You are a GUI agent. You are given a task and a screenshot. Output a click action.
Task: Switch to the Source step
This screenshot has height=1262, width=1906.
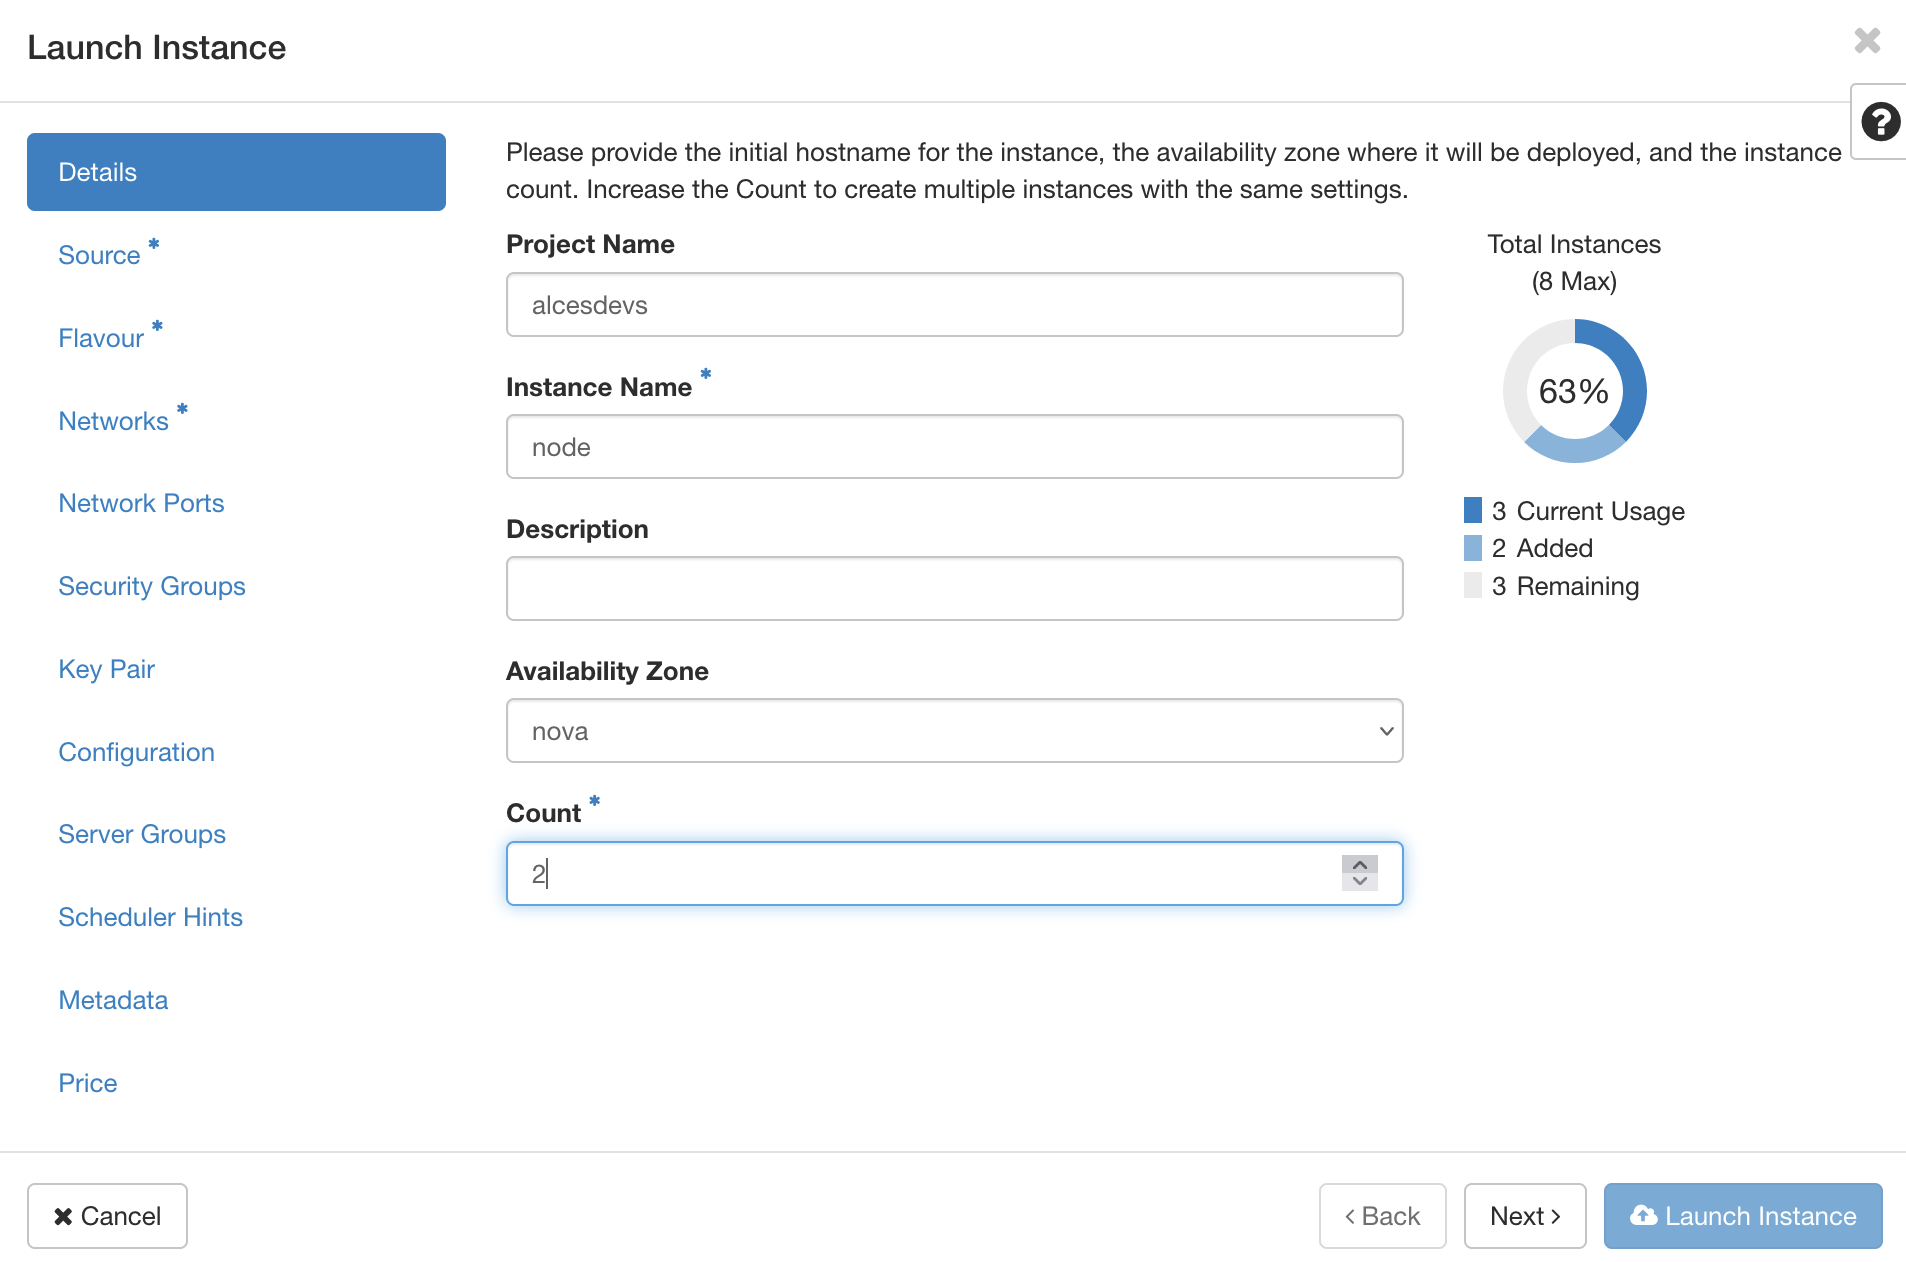tap(100, 254)
